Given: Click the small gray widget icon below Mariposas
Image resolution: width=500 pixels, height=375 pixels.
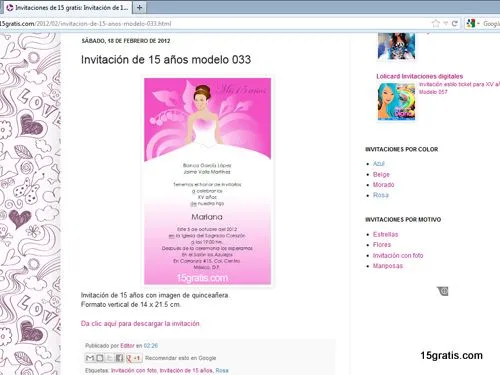Looking at the screenshot, I should [x=443, y=291].
